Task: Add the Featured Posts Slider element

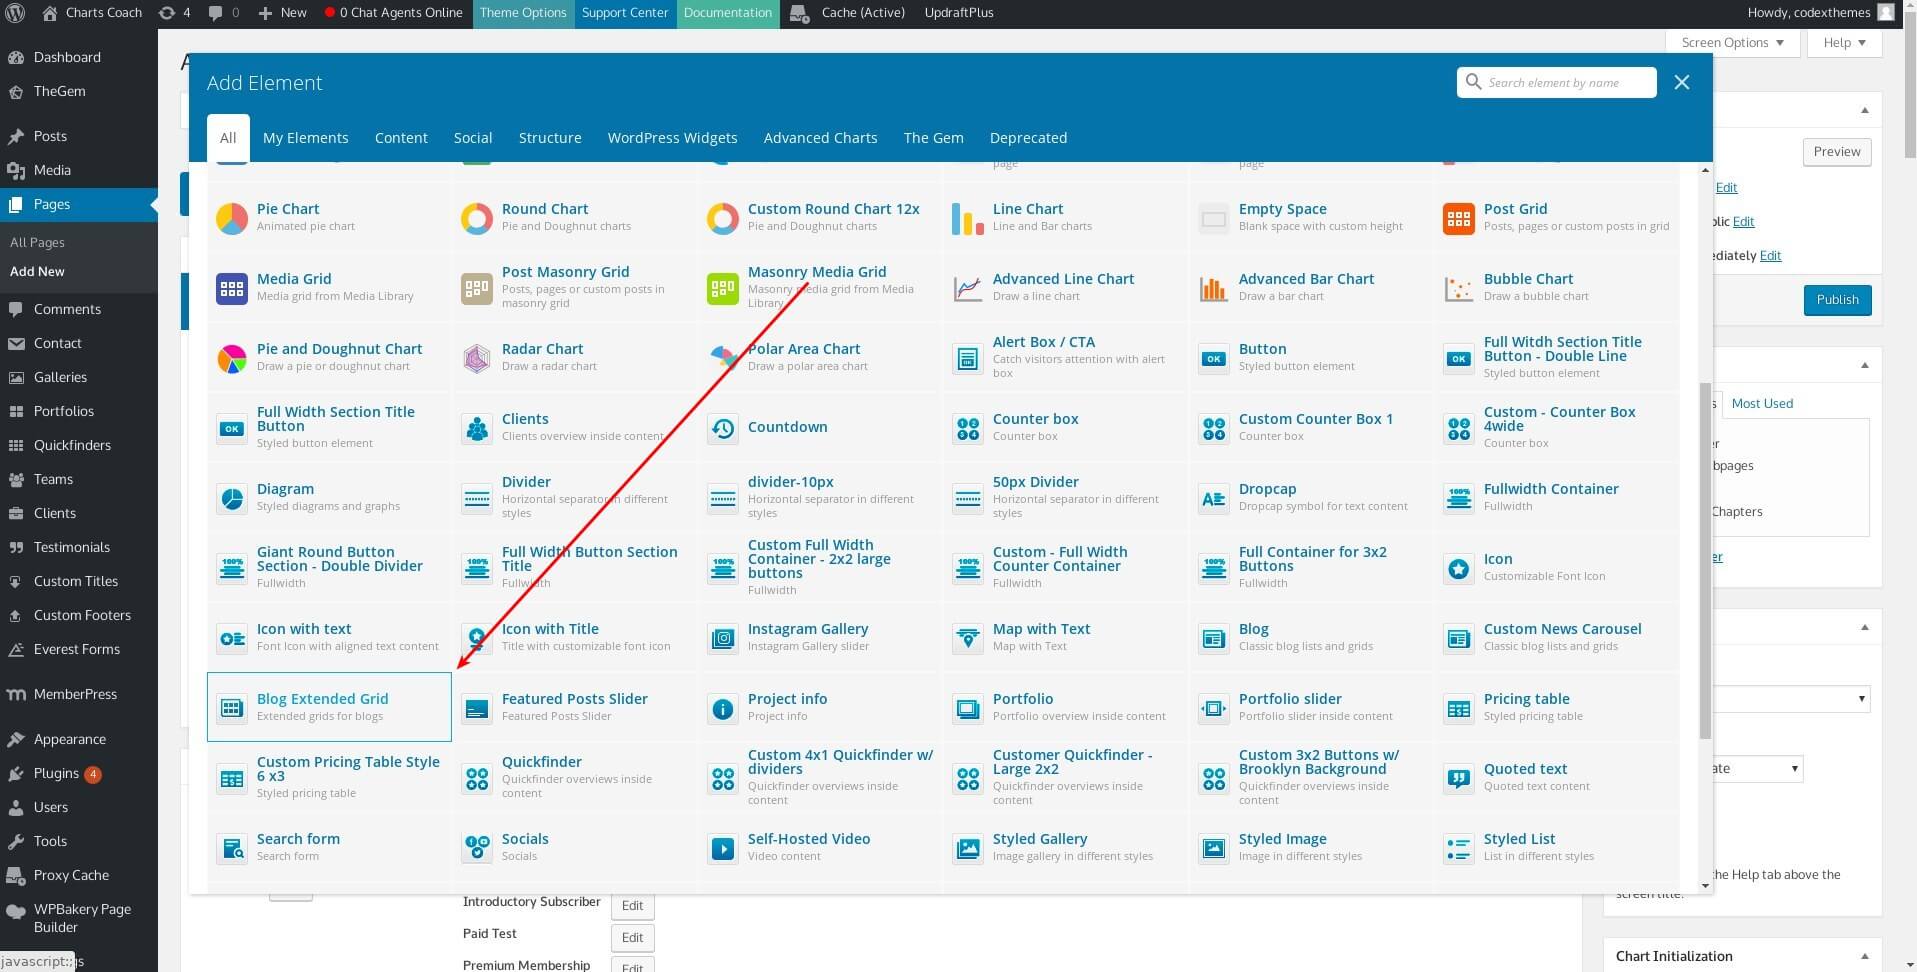Action: click(574, 708)
